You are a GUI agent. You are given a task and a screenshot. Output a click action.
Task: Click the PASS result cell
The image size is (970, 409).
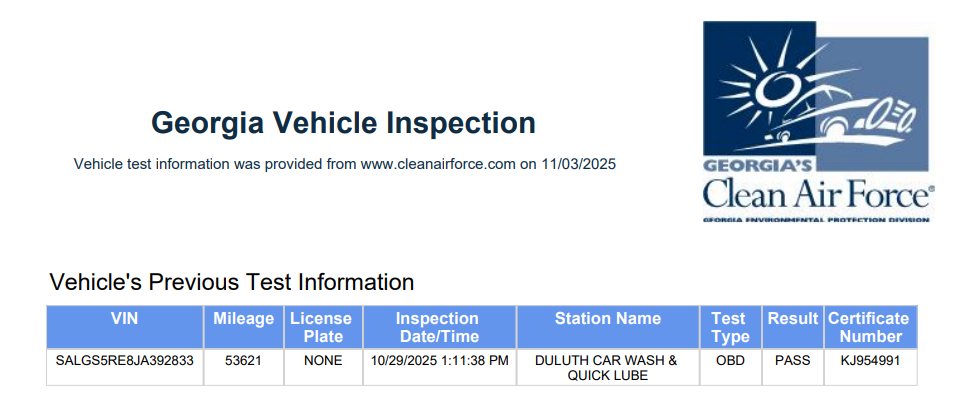(793, 360)
